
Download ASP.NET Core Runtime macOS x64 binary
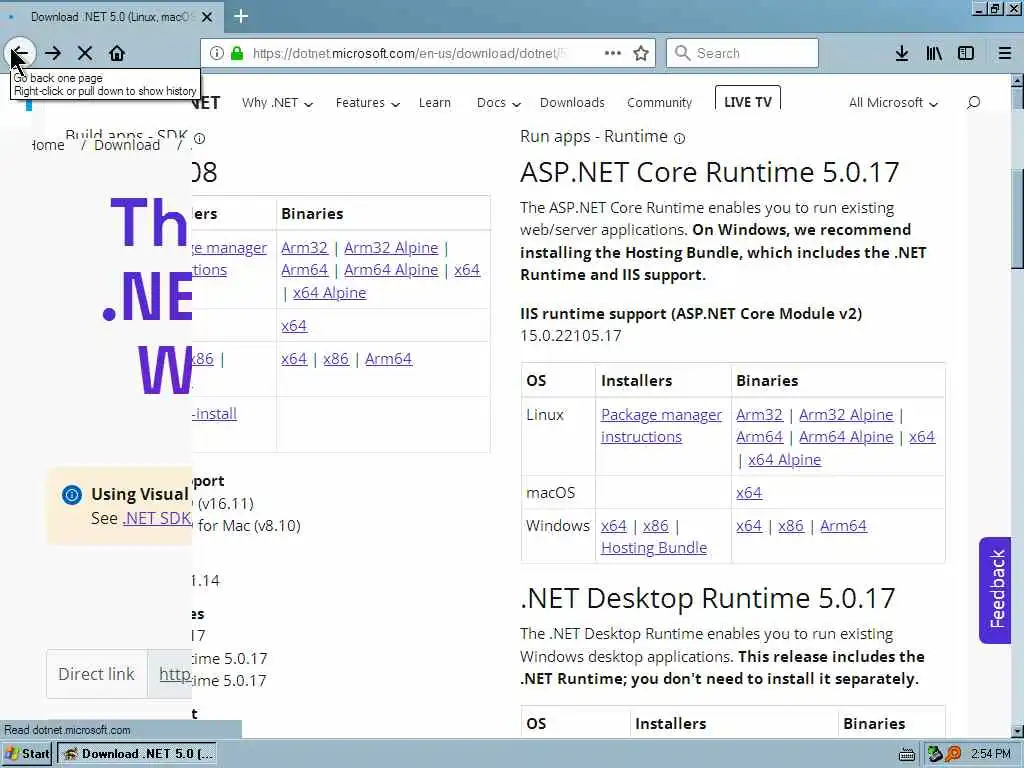click(749, 493)
